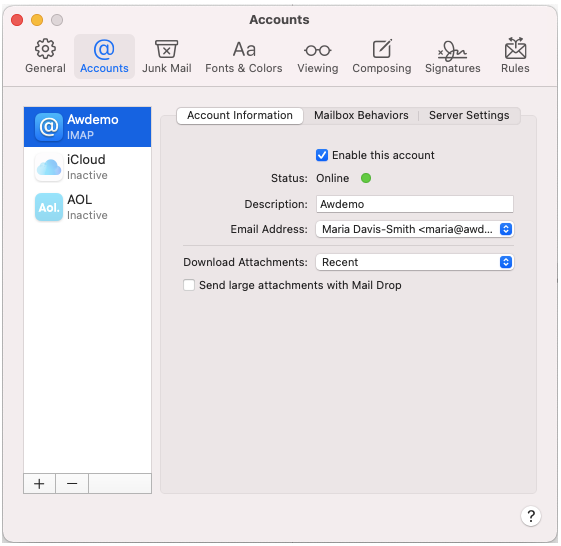Open Fonts & Colors preferences
This screenshot has height=546, width=561.
point(244,56)
